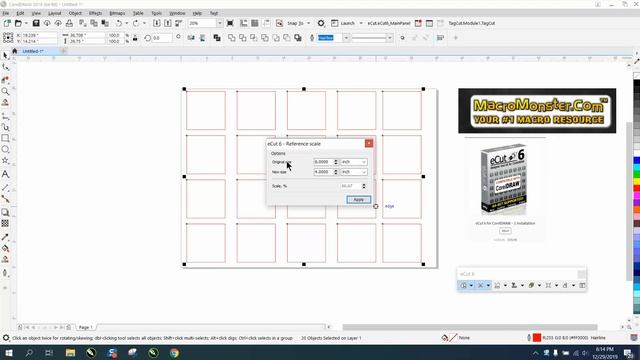
Task: Select the Rectangle tool
Action: coord(5,138)
